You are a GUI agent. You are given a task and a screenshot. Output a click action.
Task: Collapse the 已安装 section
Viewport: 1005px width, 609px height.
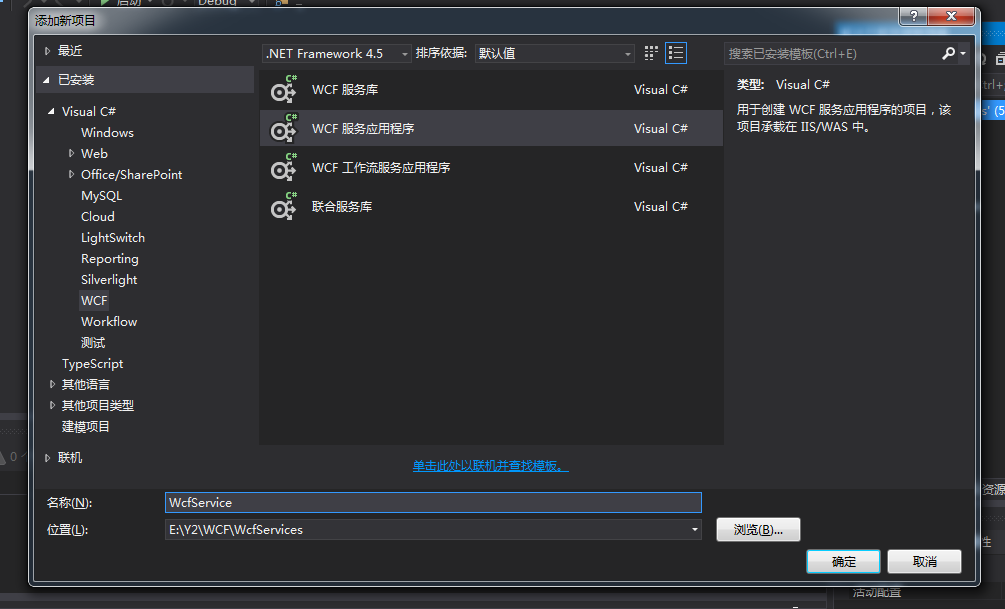[46, 79]
